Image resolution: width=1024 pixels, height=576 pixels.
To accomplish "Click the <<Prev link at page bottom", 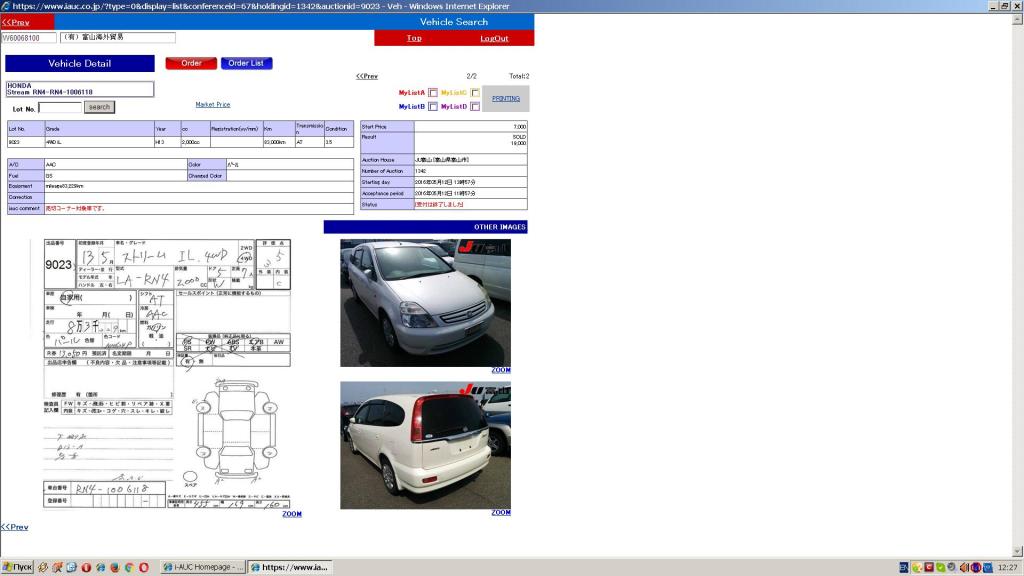I will 14,527.
